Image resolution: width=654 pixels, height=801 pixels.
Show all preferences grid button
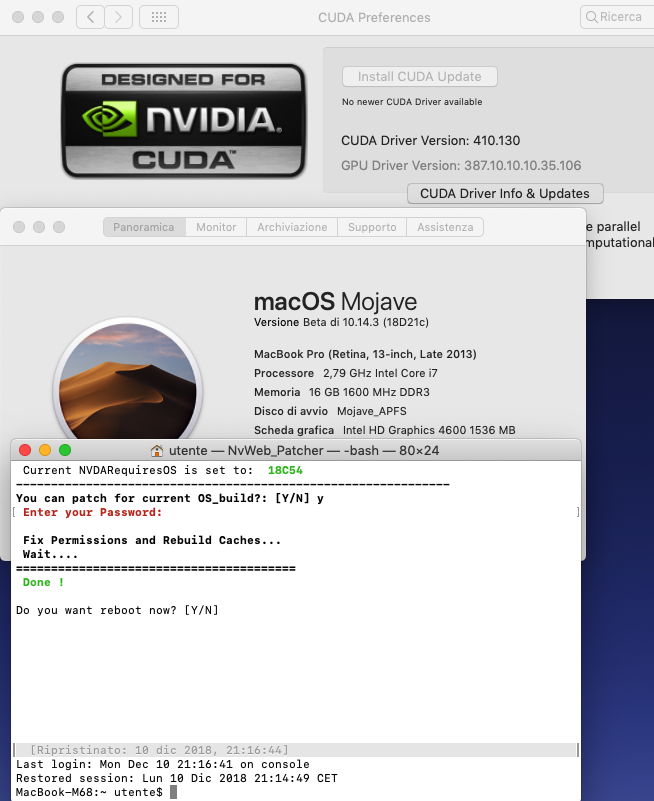coord(159,17)
